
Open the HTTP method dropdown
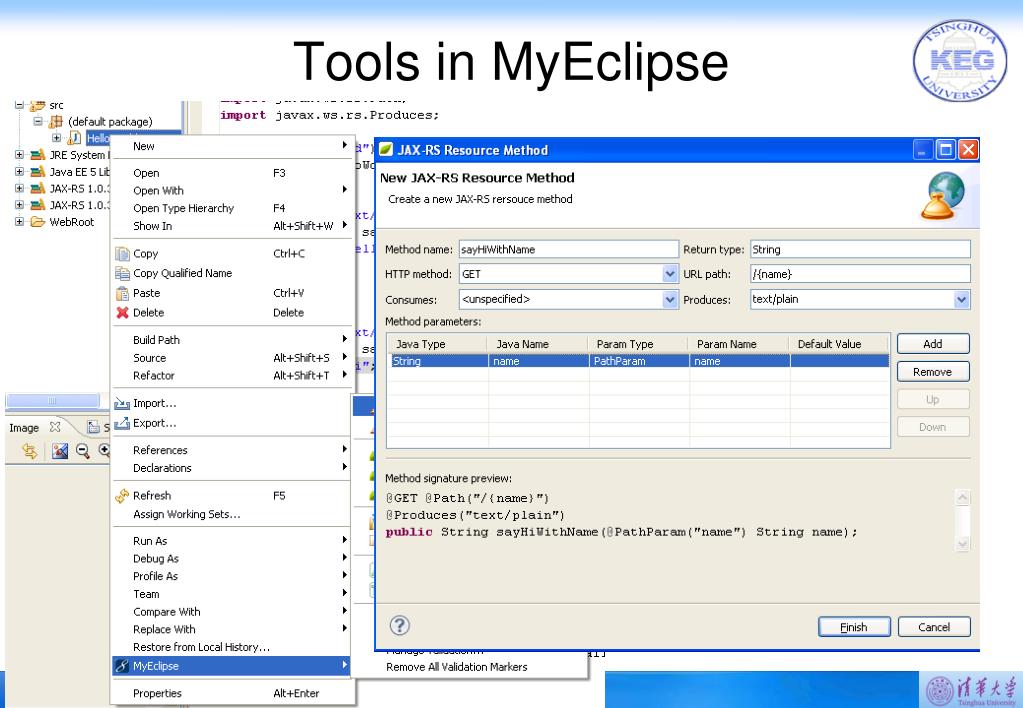pos(669,274)
